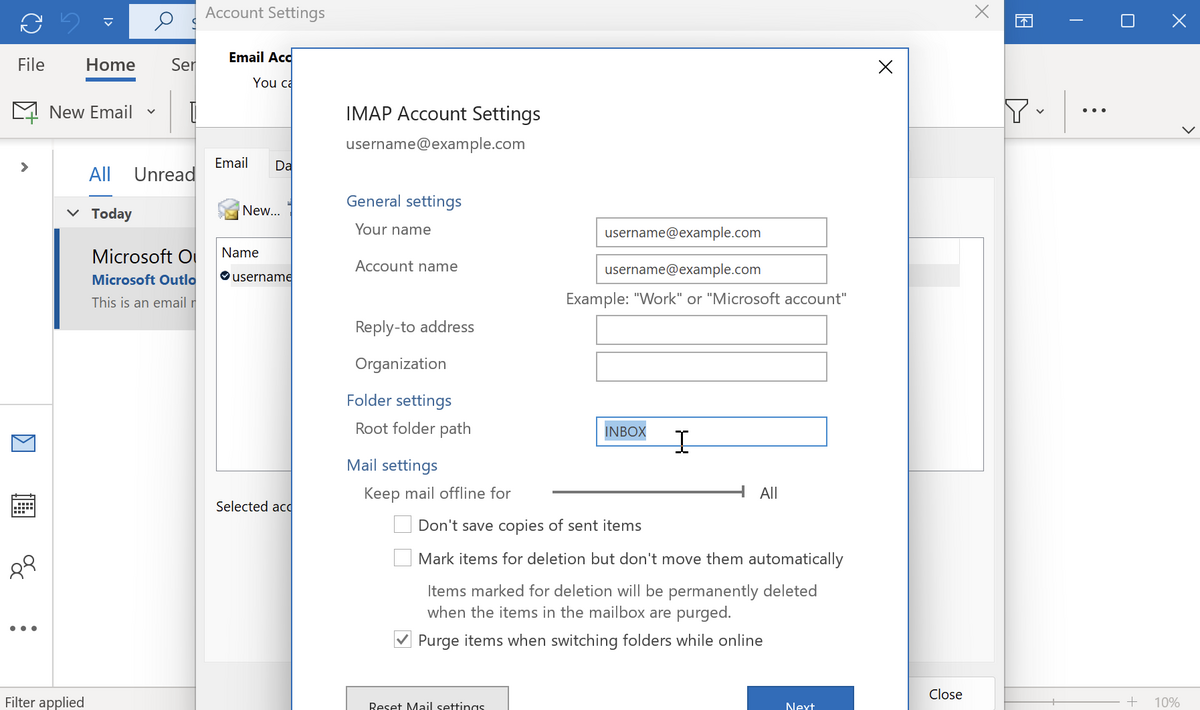Click the Reply-to address field

[x=711, y=330]
